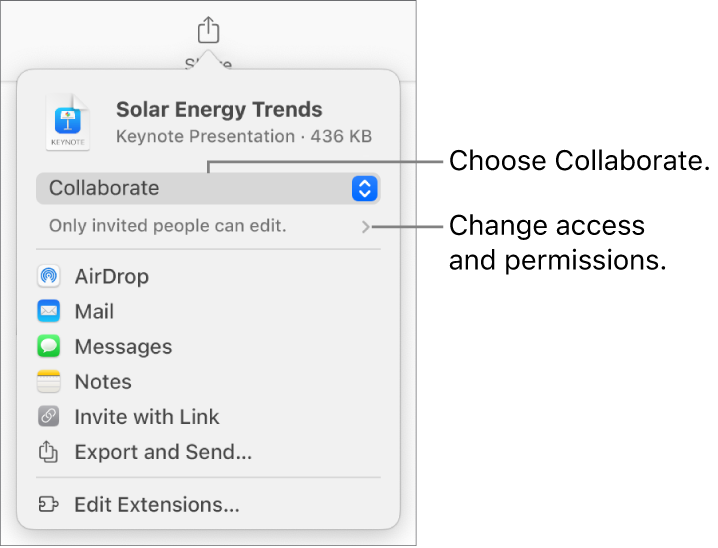Choose Invite with Link option

tap(147, 417)
